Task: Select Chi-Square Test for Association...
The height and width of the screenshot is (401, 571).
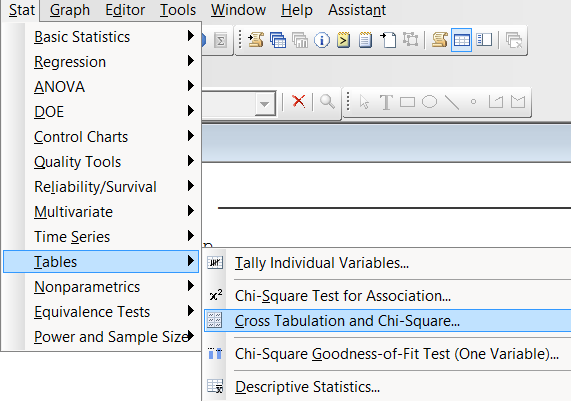Action: (387, 296)
